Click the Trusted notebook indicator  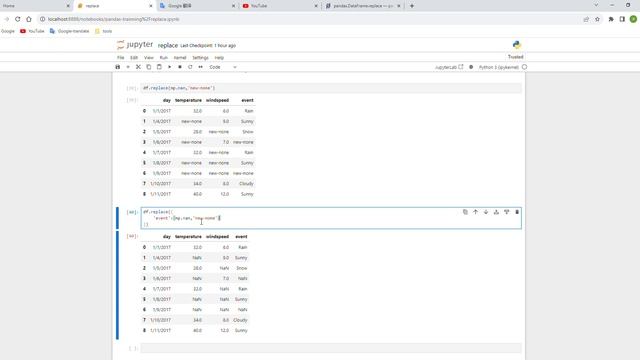[x=516, y=57]
